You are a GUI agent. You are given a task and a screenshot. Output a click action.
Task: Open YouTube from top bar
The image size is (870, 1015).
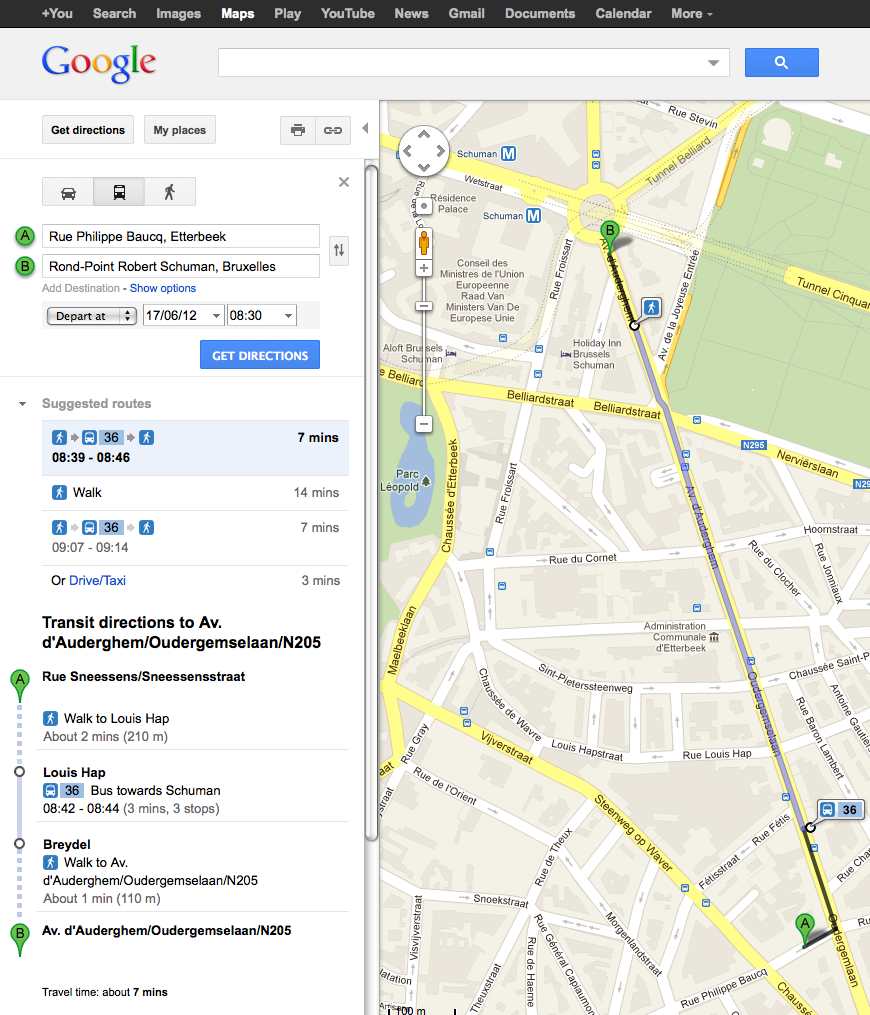coord(348,14)
